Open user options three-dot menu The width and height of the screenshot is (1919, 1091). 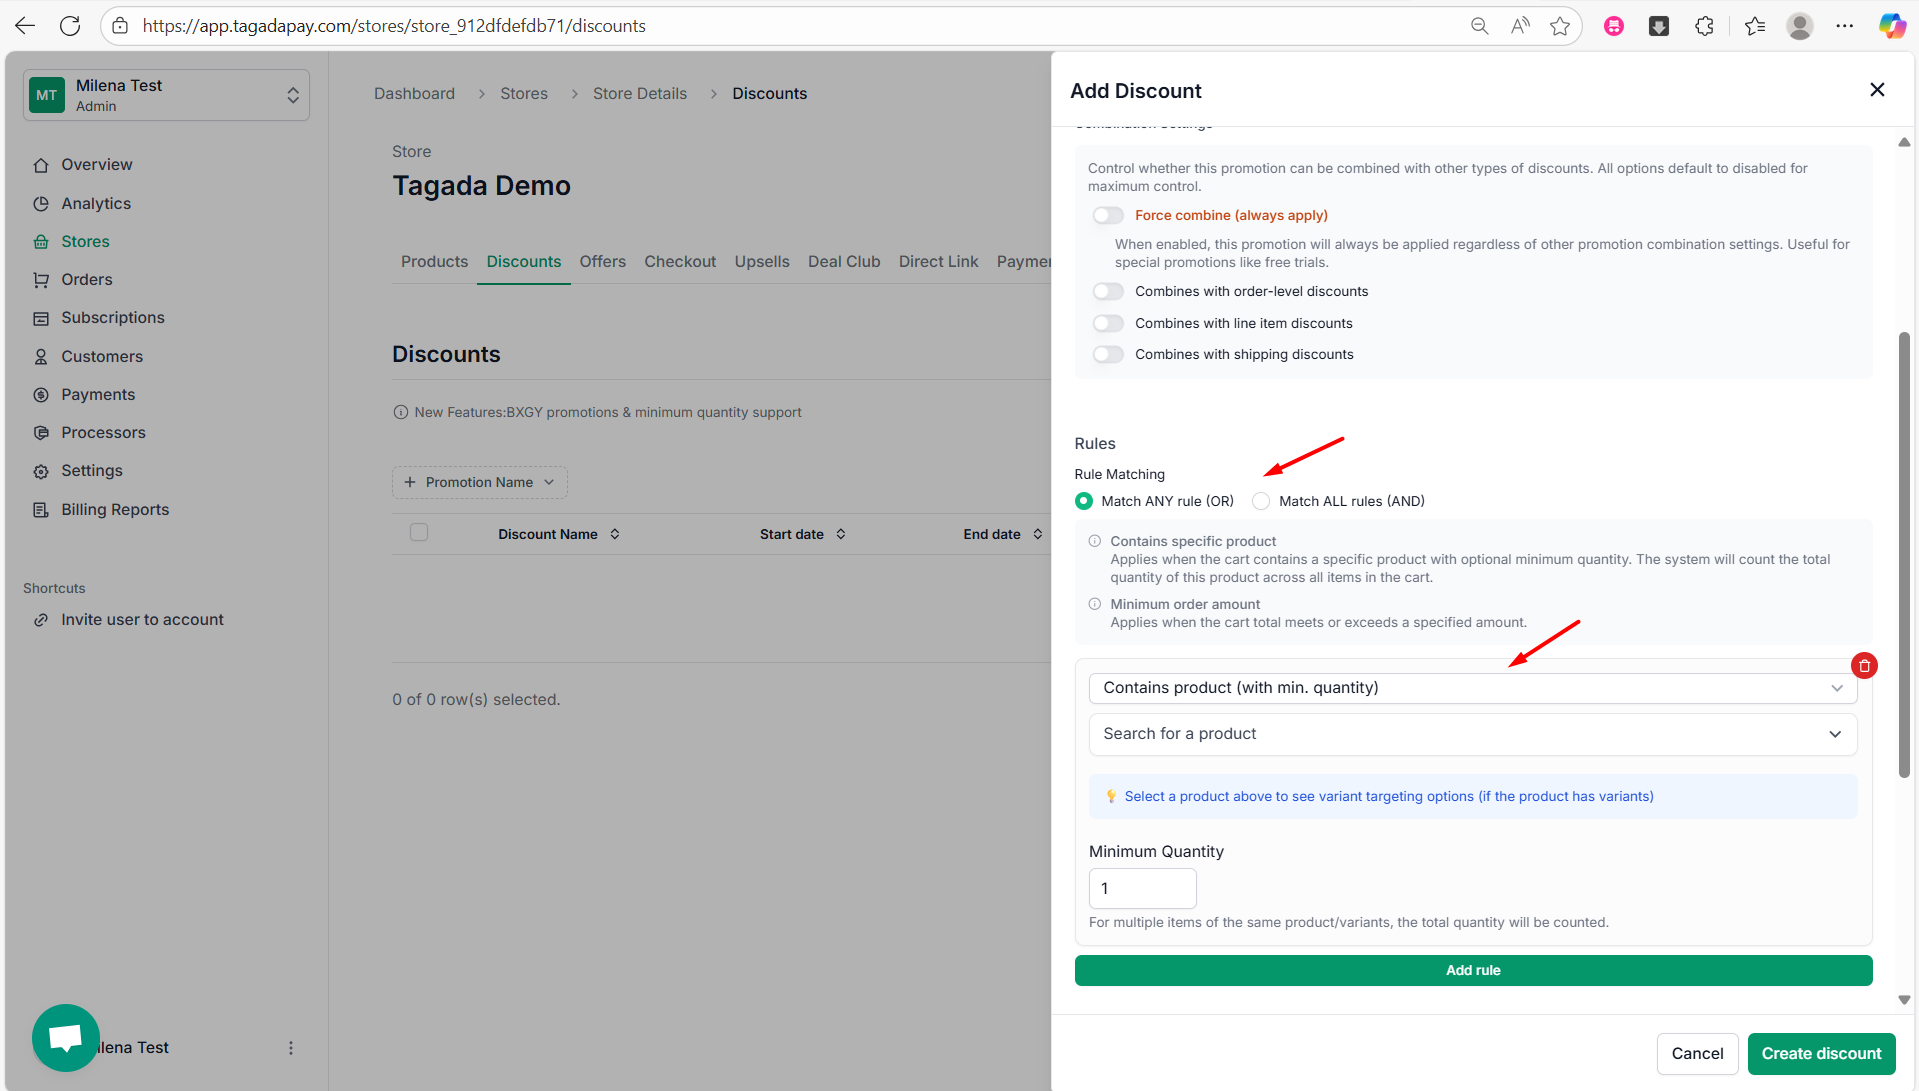[x=291, y=1048]
